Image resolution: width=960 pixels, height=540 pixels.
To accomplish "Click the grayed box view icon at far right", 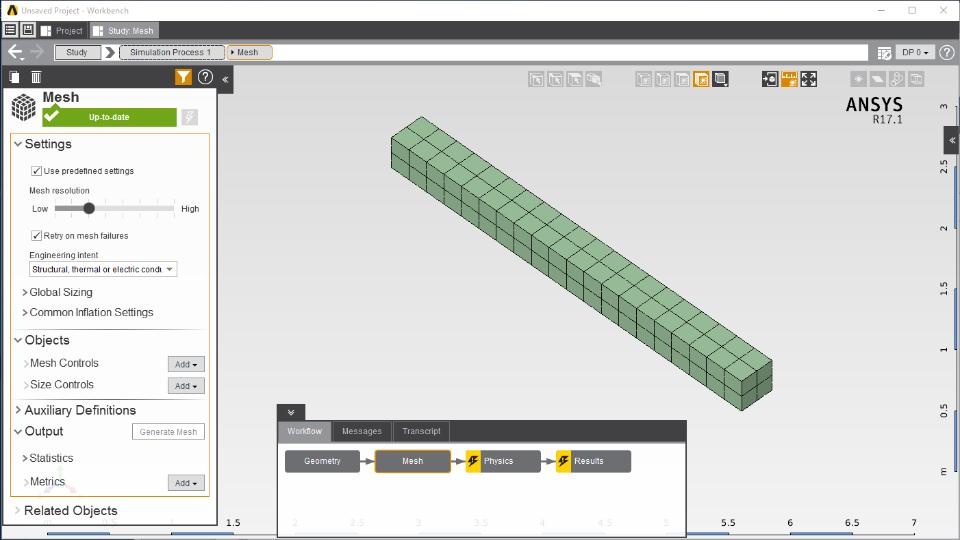I will click(917, 79).
